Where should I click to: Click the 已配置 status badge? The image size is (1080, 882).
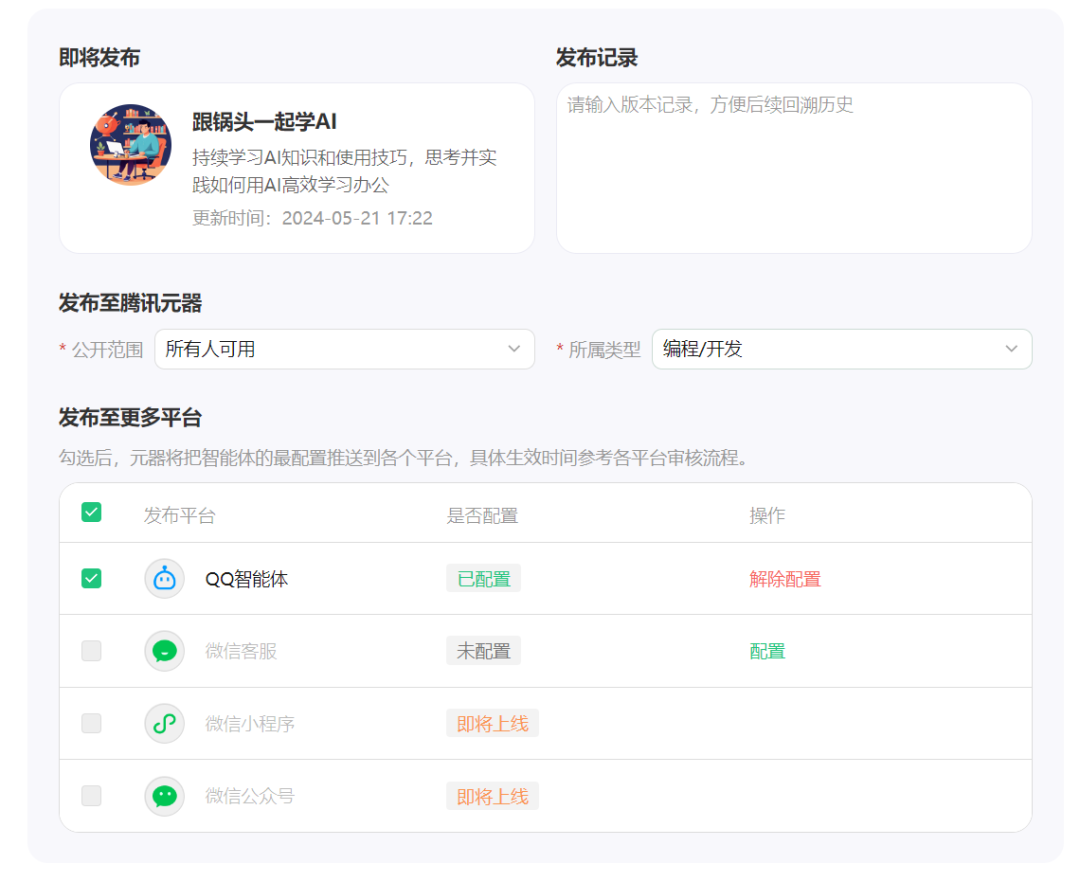[x=483, y=578]
